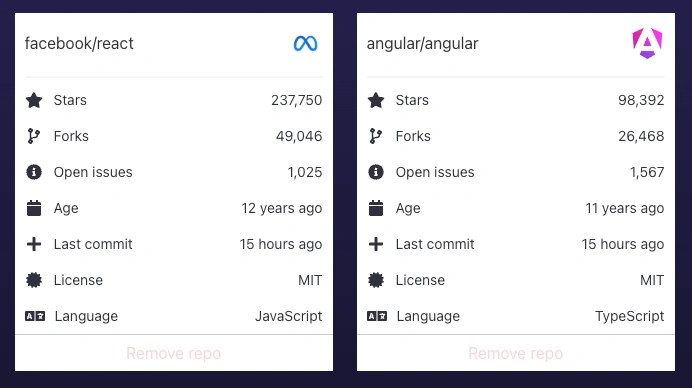Click the Open issues info icon for facebook/react
This screenshot has width=692, height=388.
click(34, 172)
